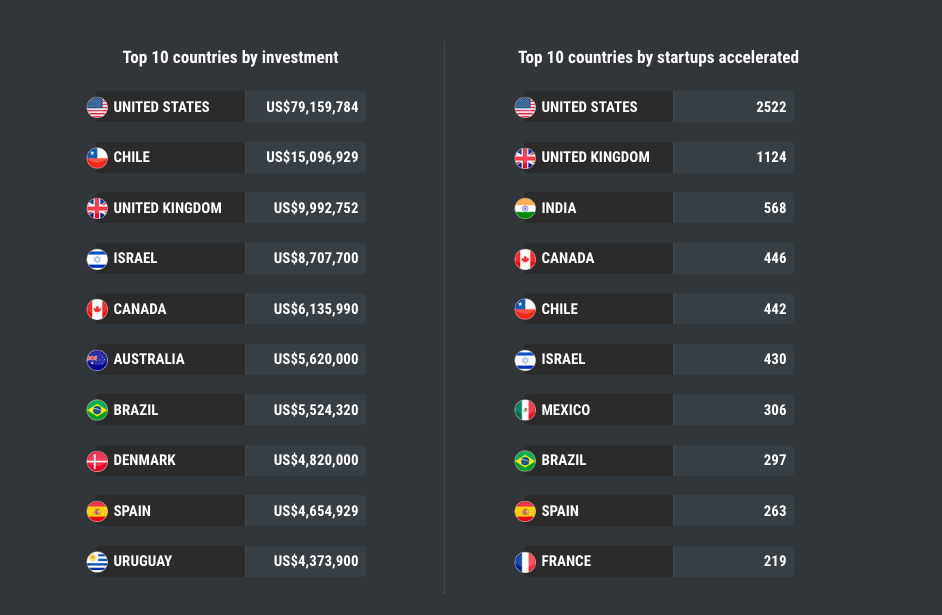This screenshot has width=942, height=615.
Task: Click the US$15,096,929 amount for Chile
Action: click(312, 157)
